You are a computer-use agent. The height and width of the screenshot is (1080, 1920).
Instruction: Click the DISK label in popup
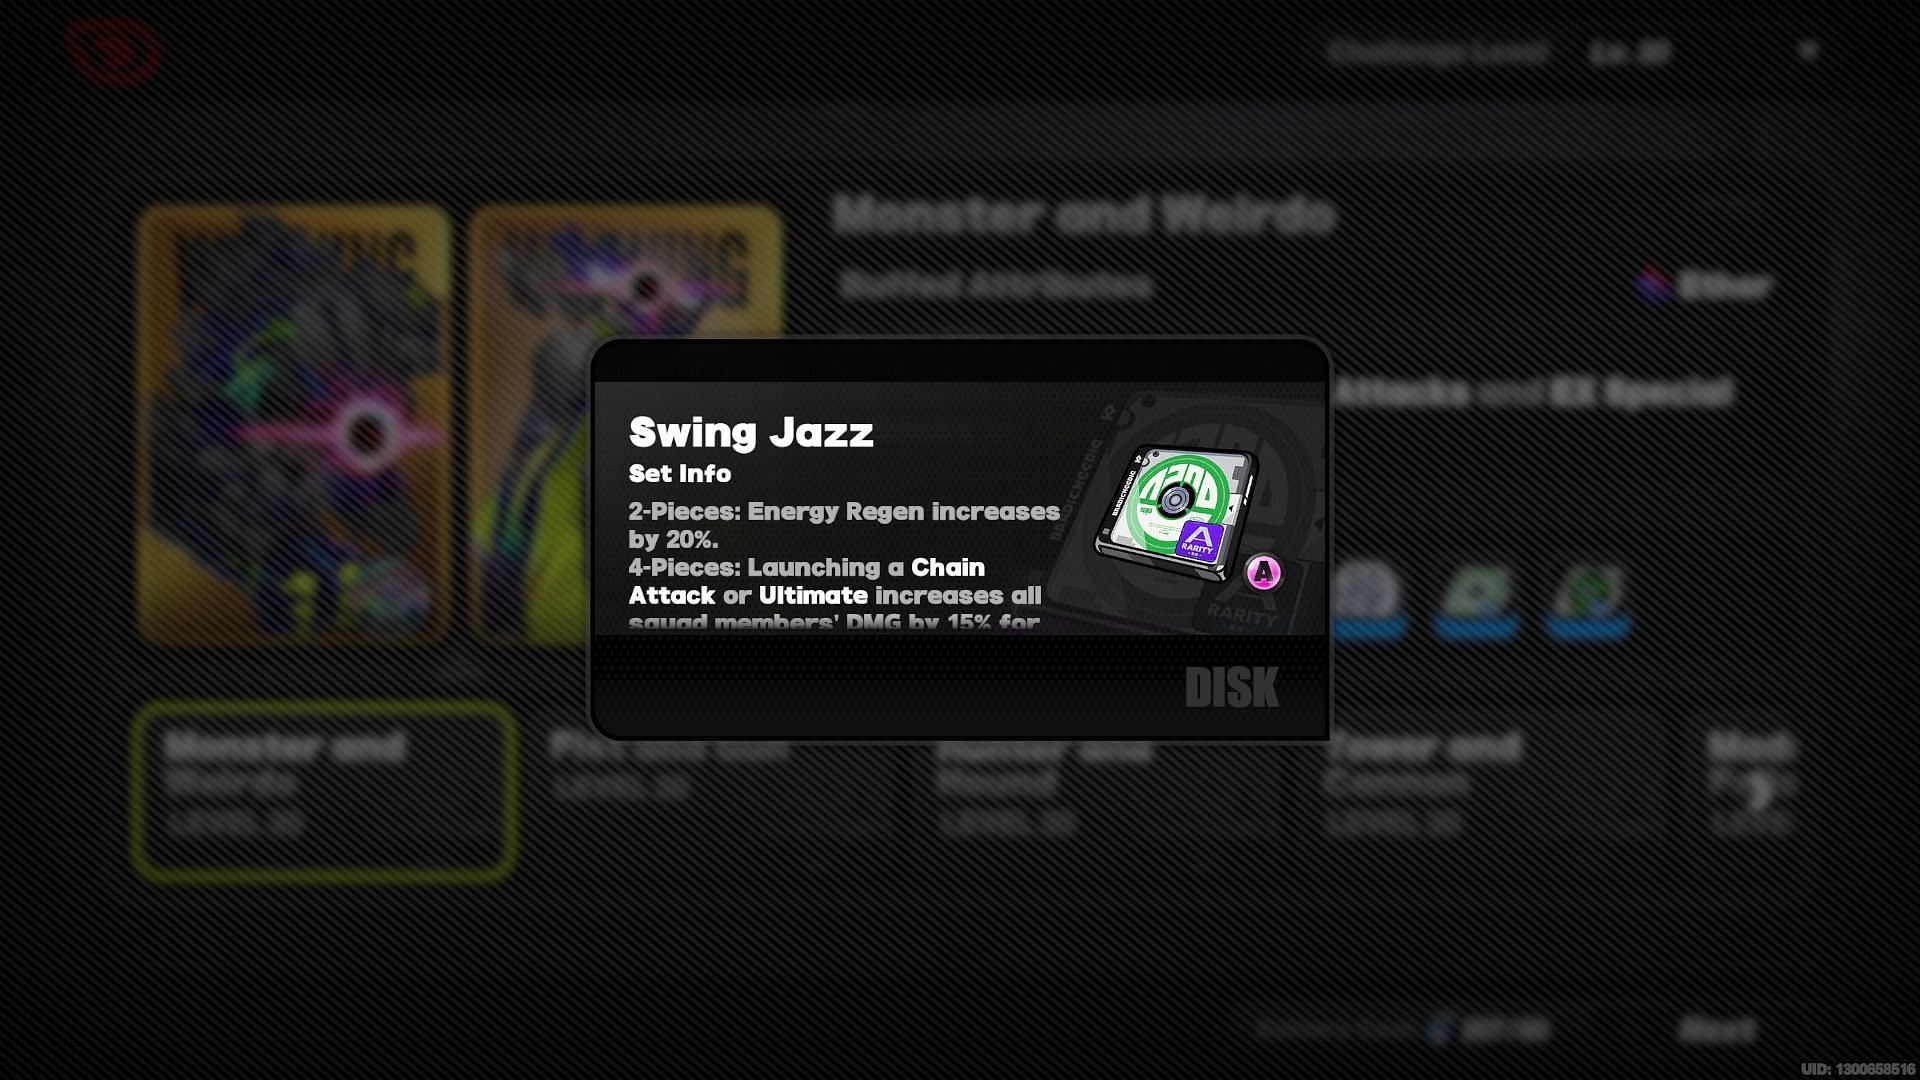[x=1232, y=687]
